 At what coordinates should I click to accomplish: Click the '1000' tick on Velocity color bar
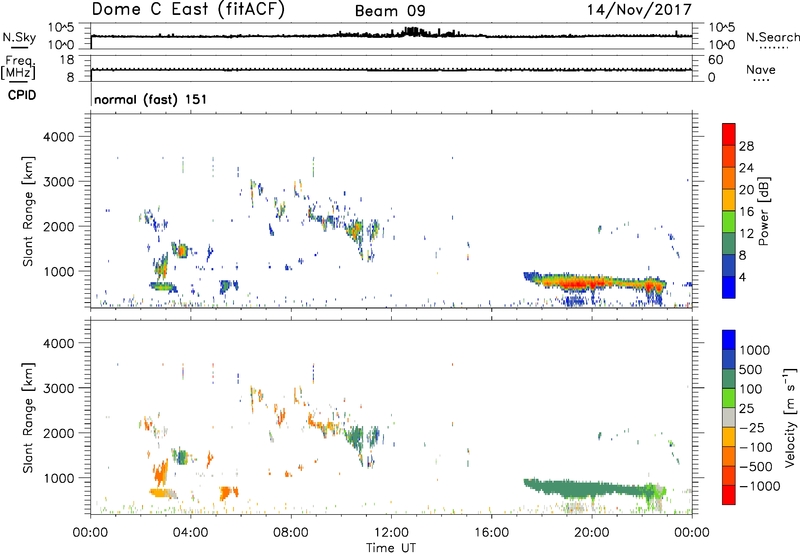(x=755, y=350)
